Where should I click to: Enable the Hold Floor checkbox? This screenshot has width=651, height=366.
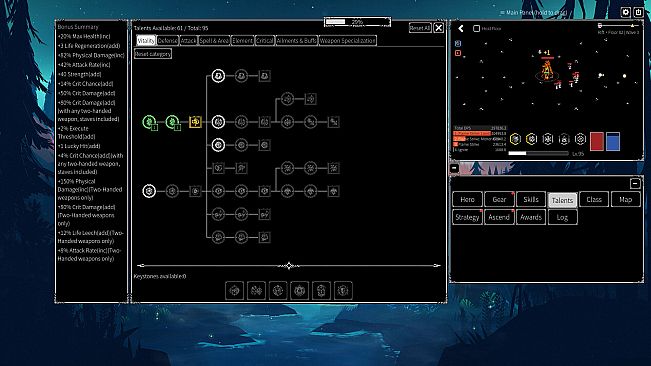477,28
